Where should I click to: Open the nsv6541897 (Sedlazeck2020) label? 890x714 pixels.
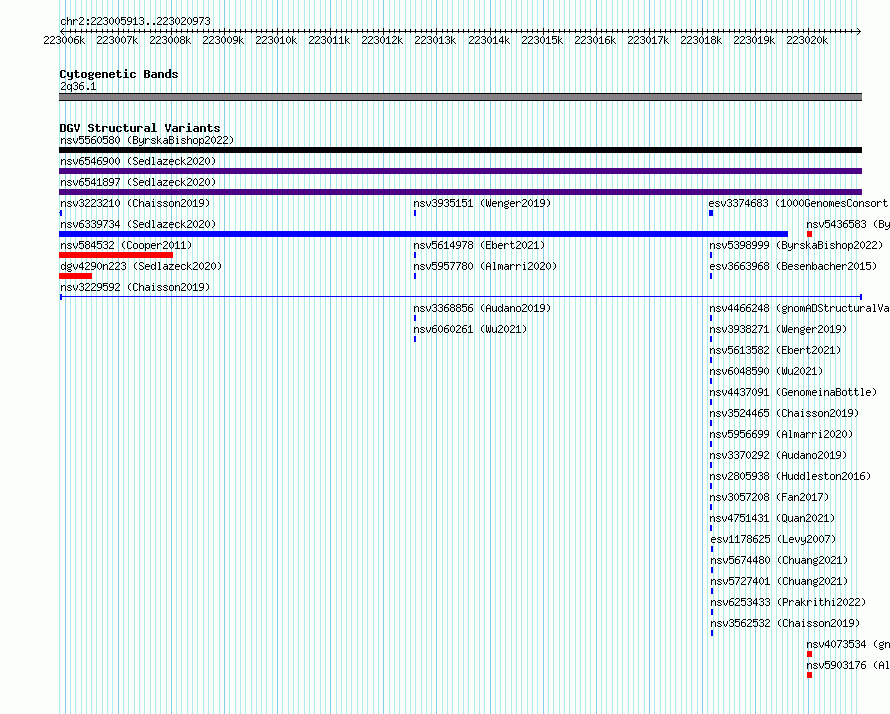pos(138,182)
